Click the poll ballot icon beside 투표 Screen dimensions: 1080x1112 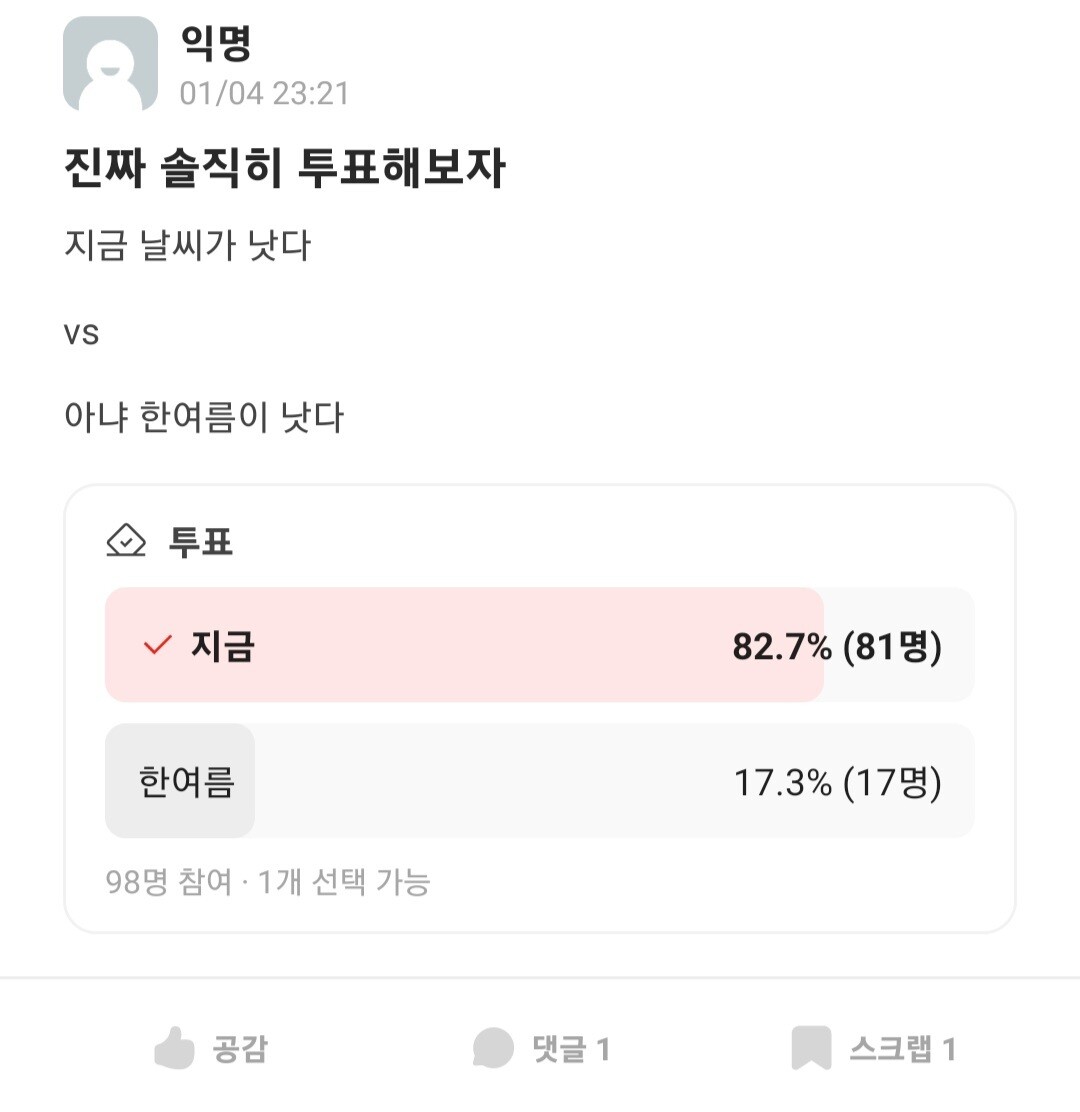click(x=126, y=541)
